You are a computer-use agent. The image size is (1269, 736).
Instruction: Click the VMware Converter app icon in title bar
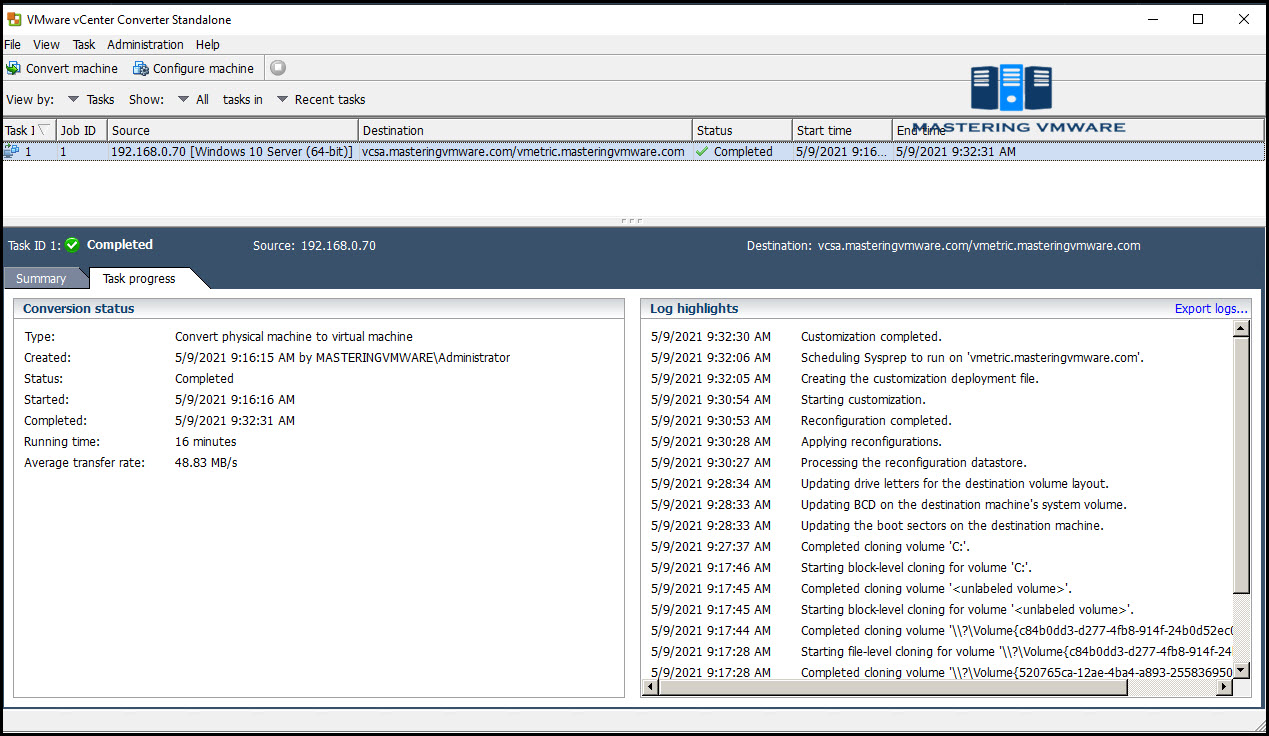pos(14,19)
